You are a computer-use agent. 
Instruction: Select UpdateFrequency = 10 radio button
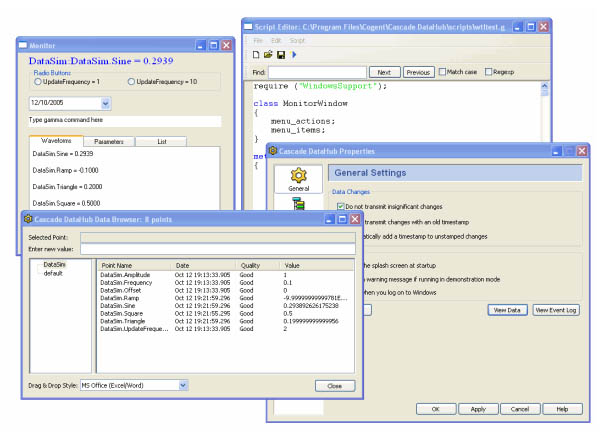pyautogui.click(x=131, y=82)
